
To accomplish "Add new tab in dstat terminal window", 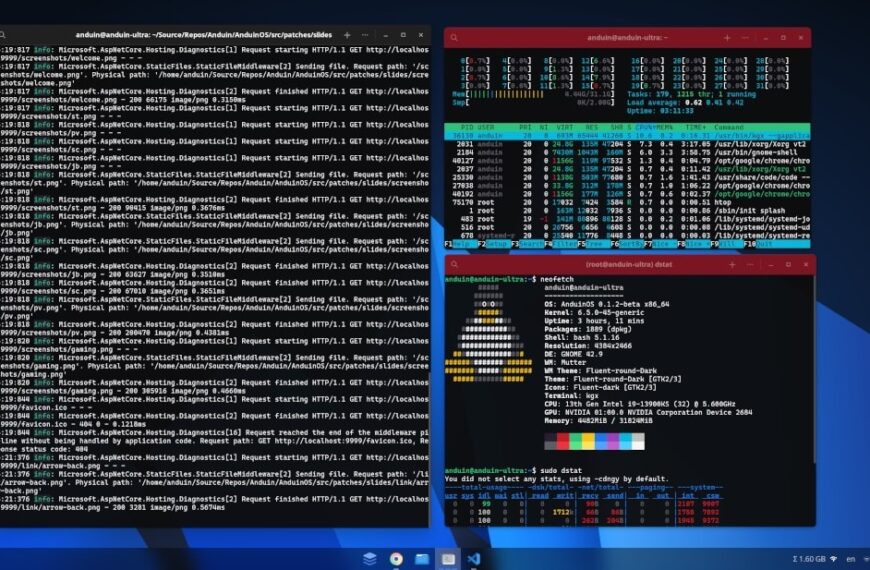I will click(x=732, y=265).
